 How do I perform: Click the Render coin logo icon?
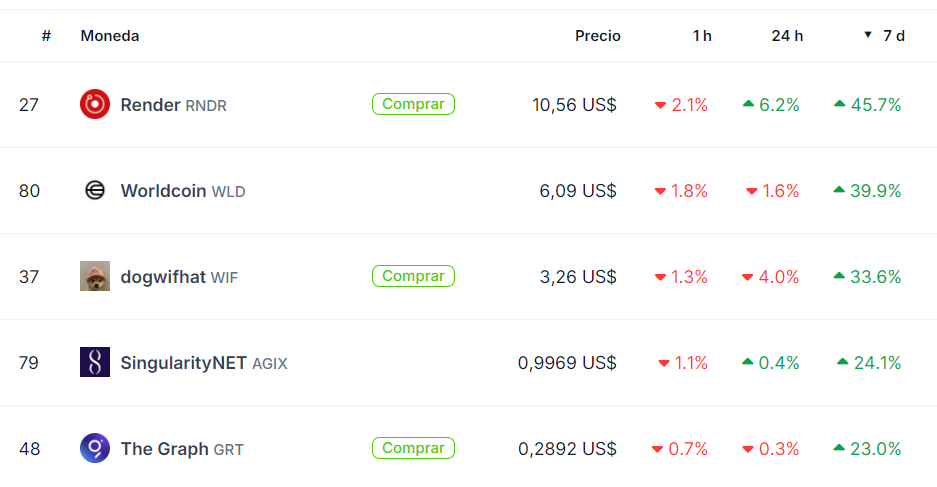[x=95, y=104]
